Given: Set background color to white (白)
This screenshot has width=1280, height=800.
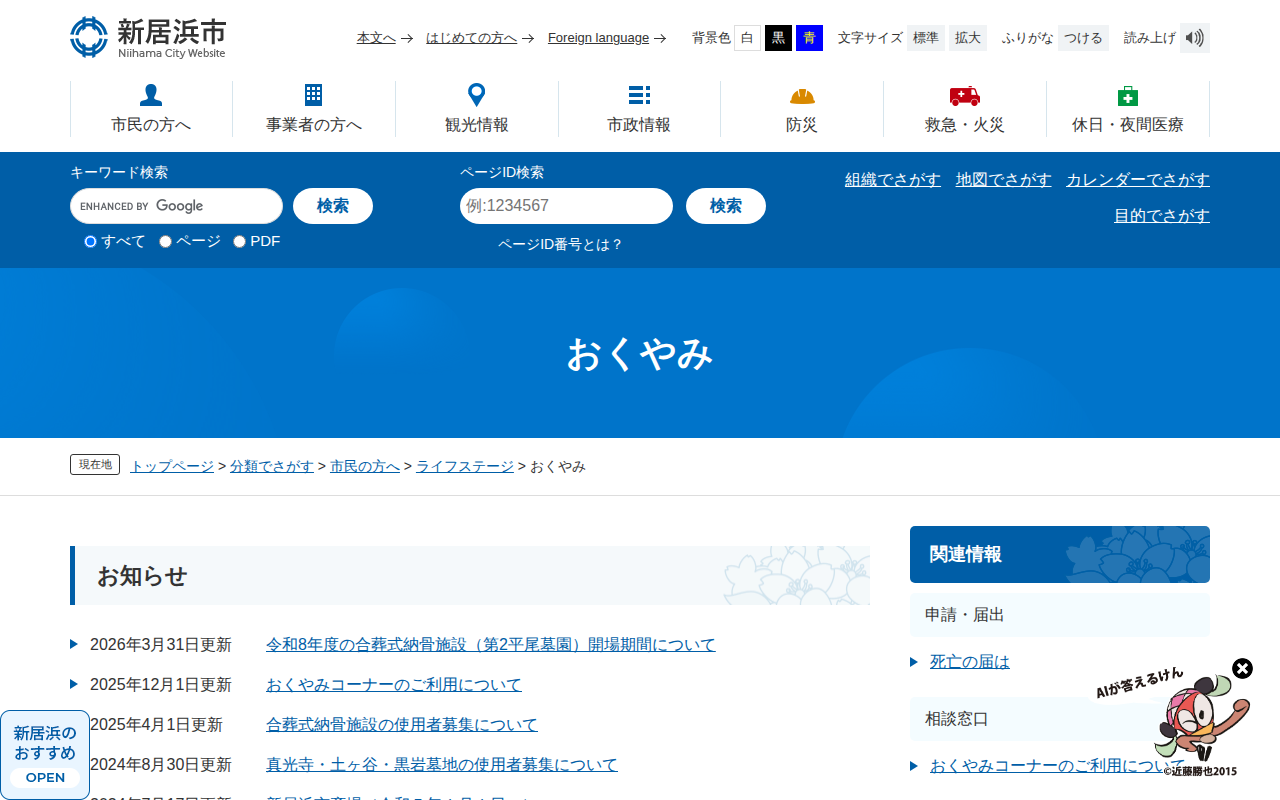Looking at the screenshot, I should click(x=747, y=38).
